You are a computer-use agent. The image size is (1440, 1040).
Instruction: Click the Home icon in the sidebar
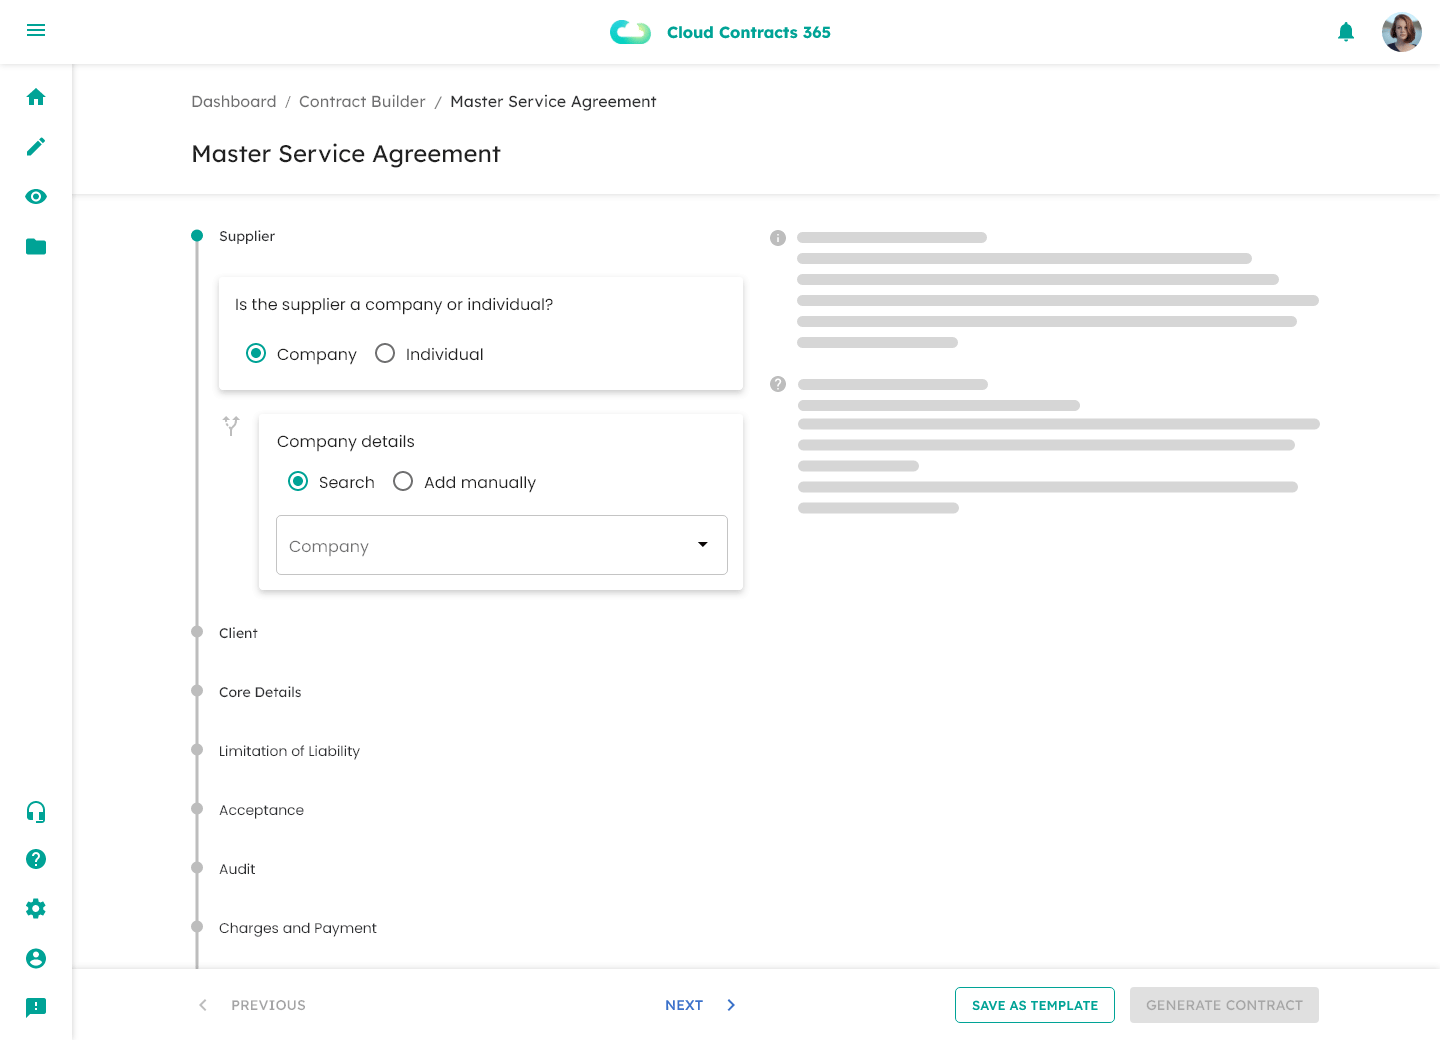[36, 97]
